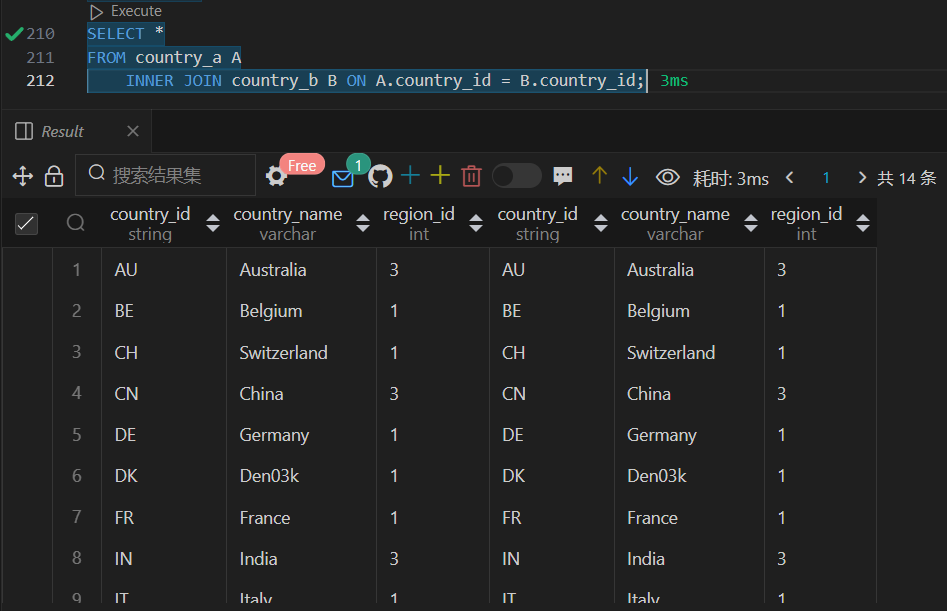Select row number 1
Viewport: 947px width, 611px height.
click(x=77, y=269)
